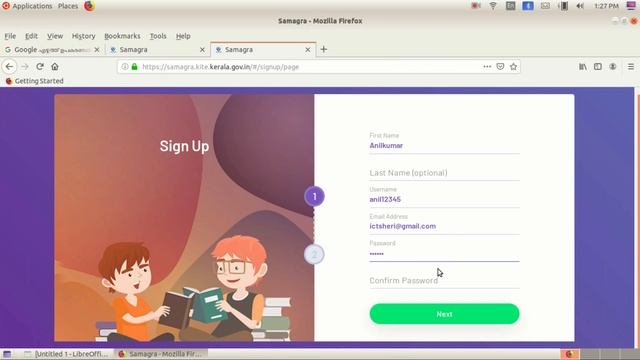Close the active Samagra tab

[x=308, y=49]
